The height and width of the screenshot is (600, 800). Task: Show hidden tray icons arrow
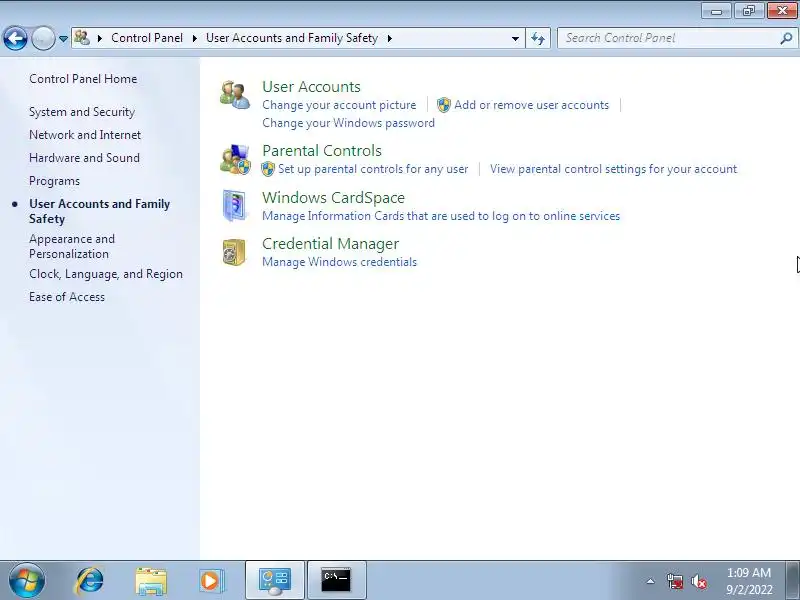click(651, 581)
